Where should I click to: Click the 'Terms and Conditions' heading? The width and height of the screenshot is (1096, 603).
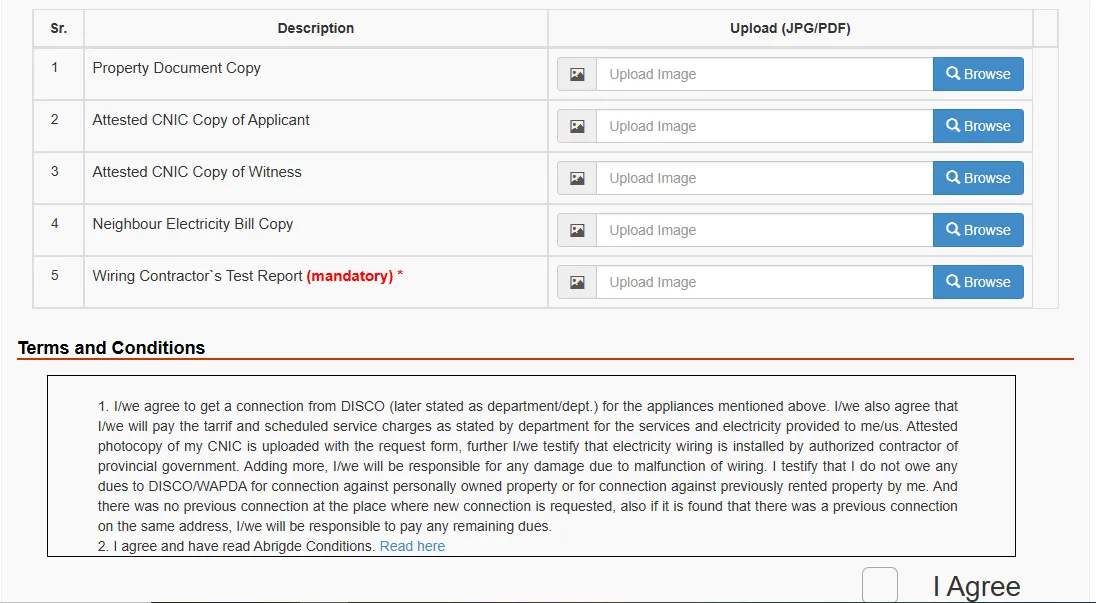click(x=111, y=348)
